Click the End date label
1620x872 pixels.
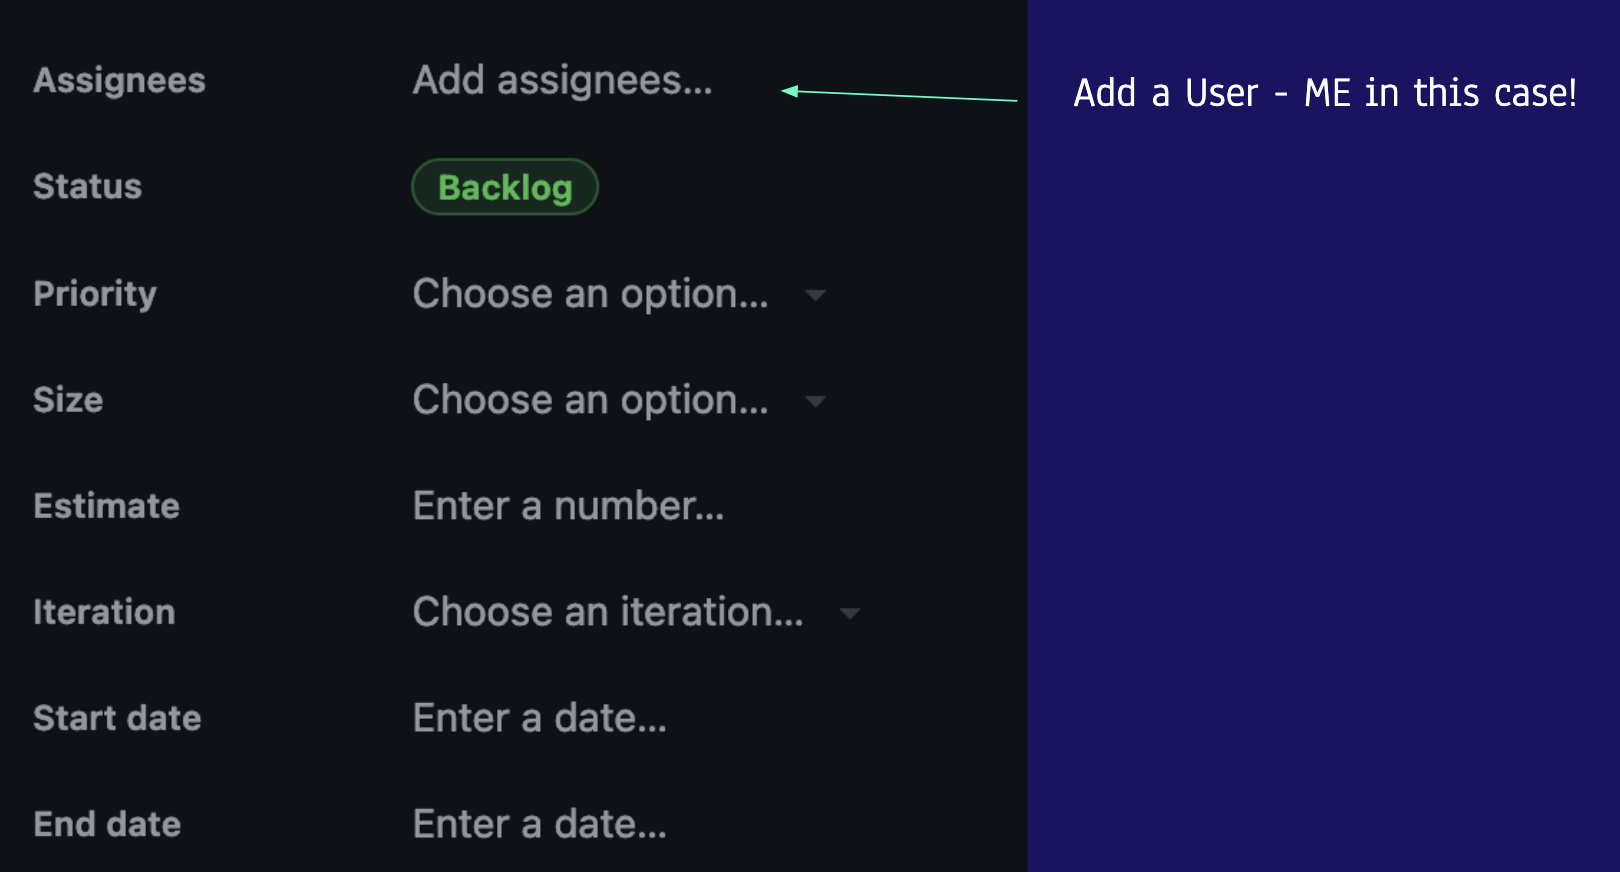pos(106,824)
